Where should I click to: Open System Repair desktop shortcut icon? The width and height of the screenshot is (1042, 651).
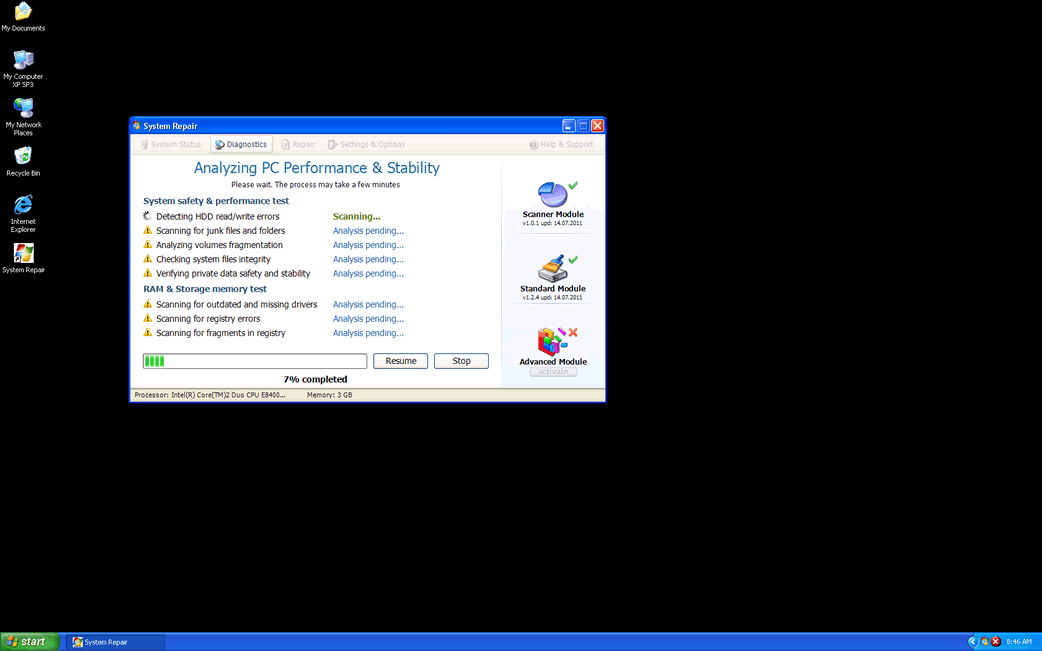23,254
